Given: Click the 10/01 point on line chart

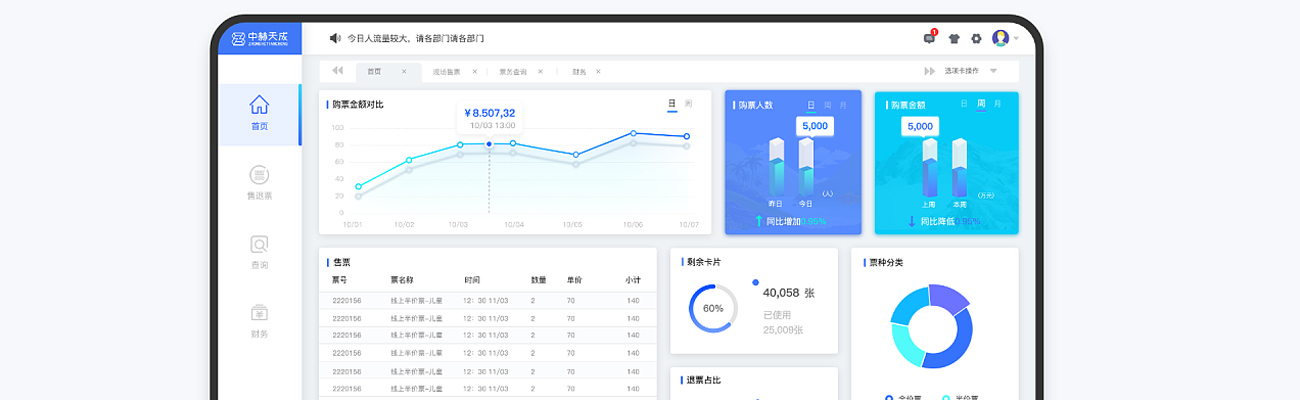Looking at the screenshot, I should tap(358, 186).
